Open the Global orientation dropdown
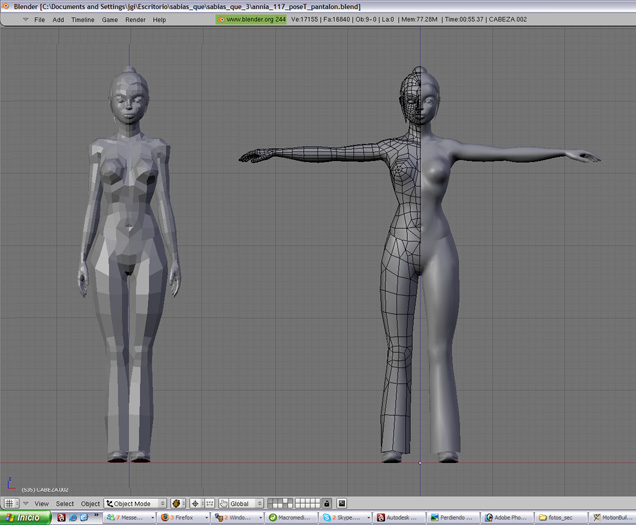The width and height of the screenshot is (636, 525). pos(243,503)
